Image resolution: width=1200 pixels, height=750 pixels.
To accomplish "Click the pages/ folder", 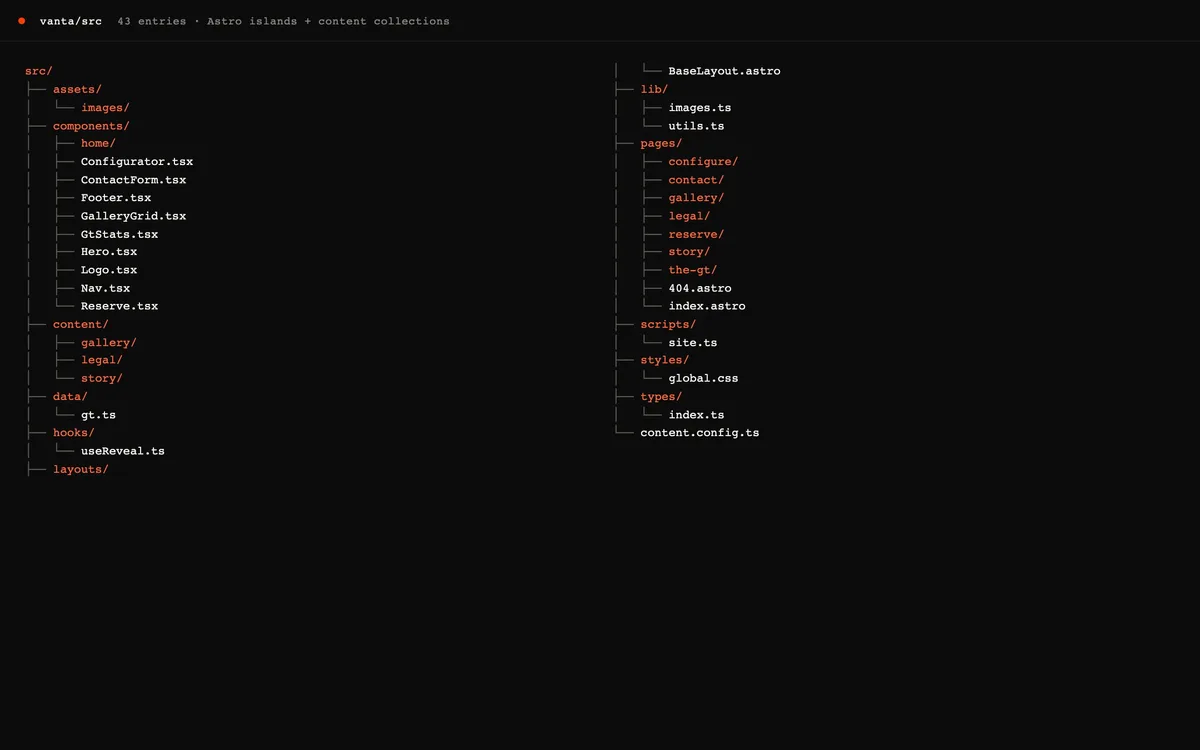I will (662, 143).
